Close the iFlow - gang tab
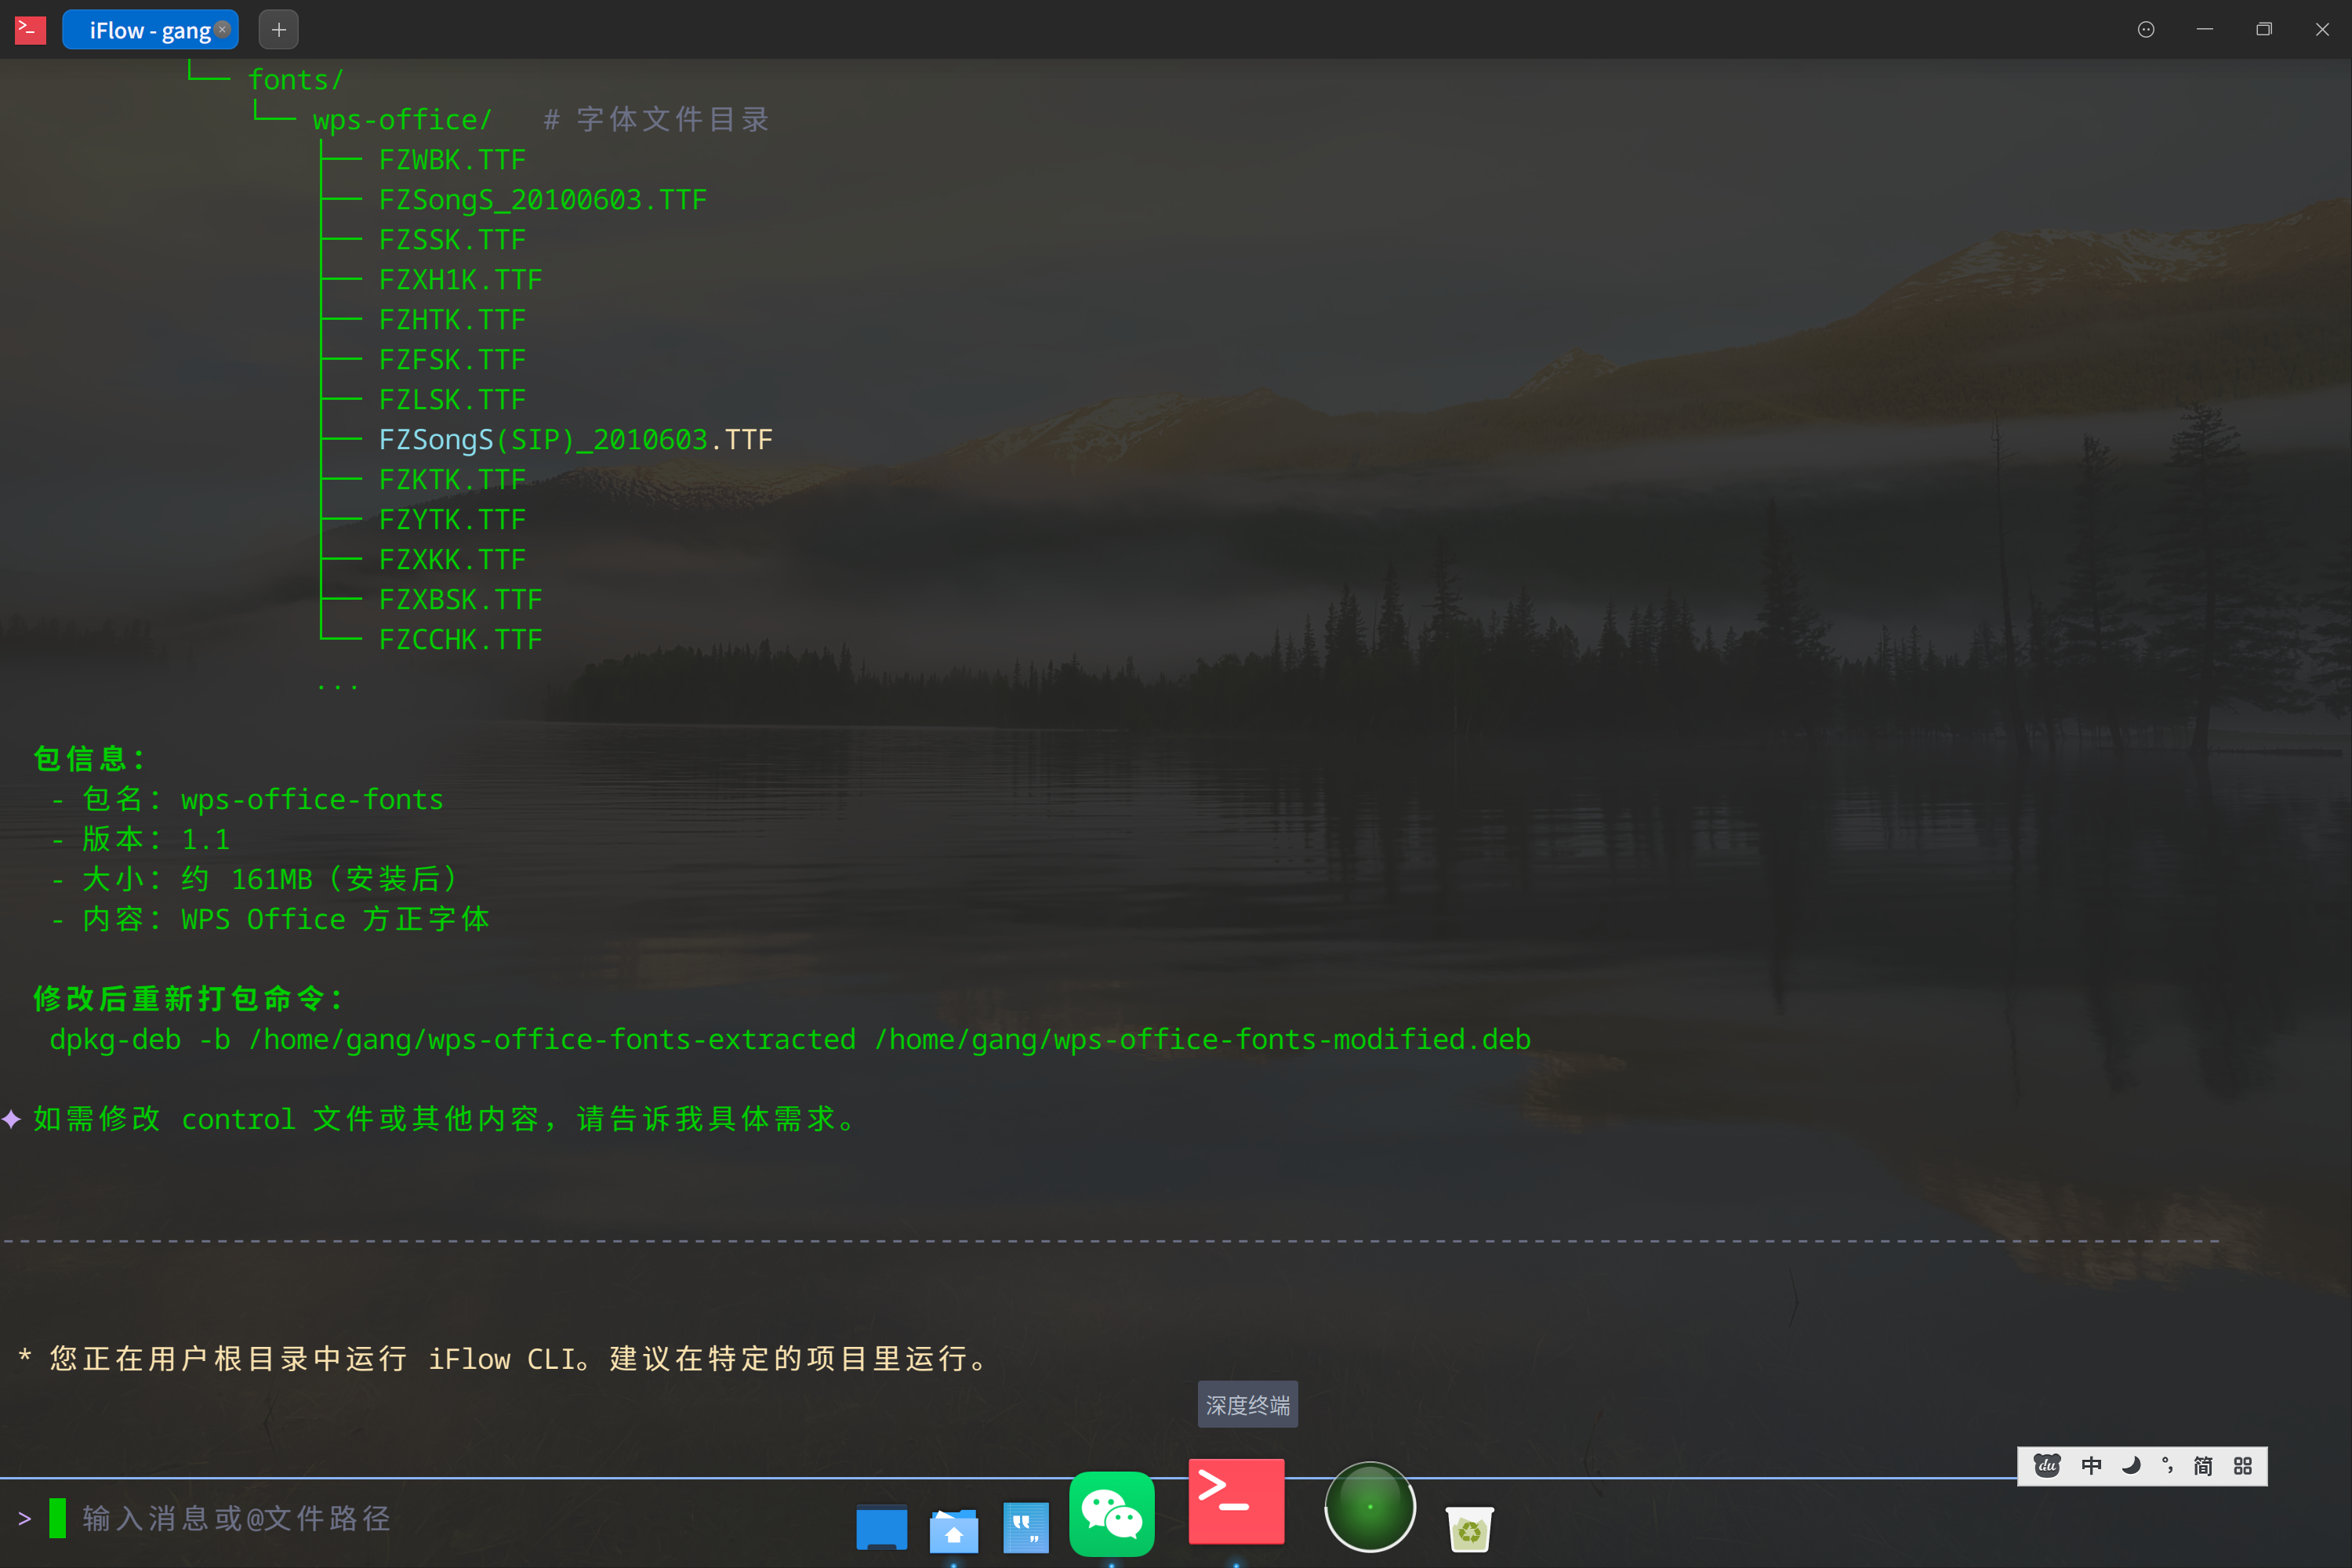The width and height of the screenshot is (2352, 1568). (x=223, y=29)
